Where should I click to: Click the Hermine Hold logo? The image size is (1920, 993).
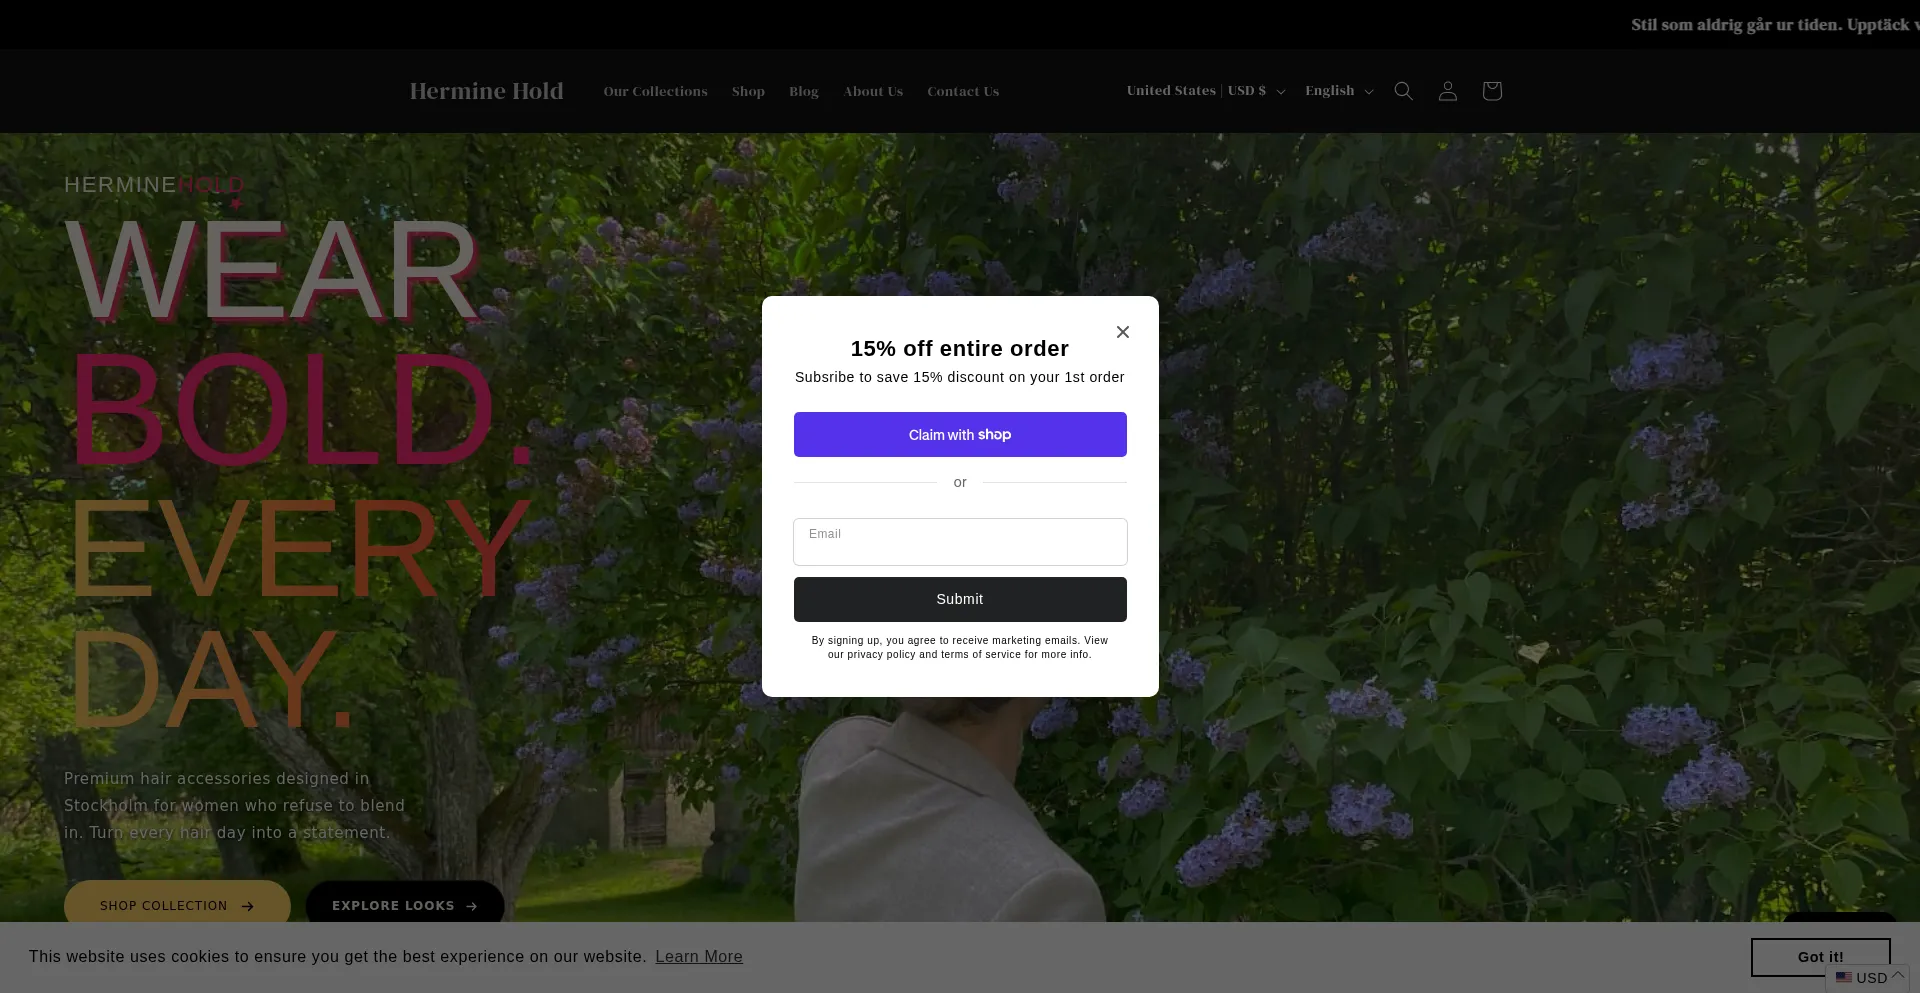tap(486, 91)
